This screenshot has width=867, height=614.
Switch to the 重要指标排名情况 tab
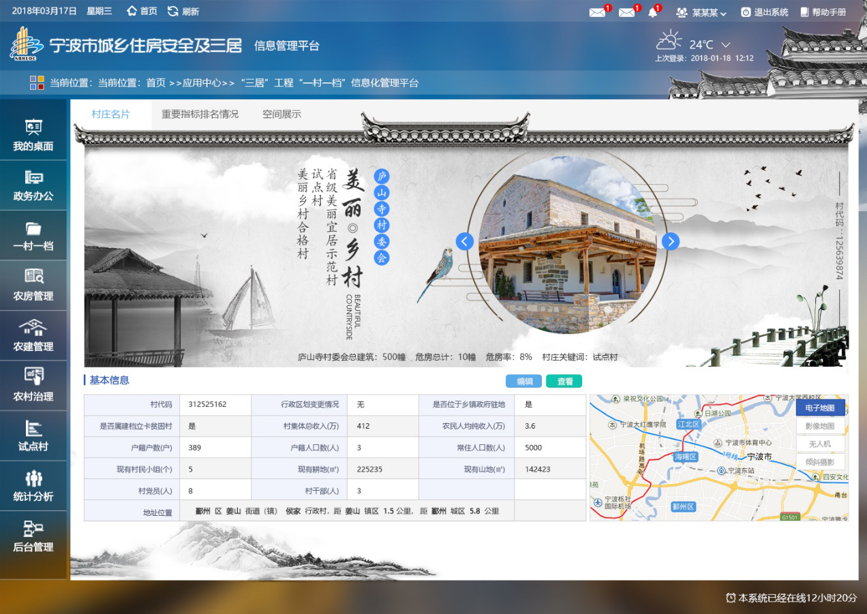pyautogui.click(x=200, y=114)
